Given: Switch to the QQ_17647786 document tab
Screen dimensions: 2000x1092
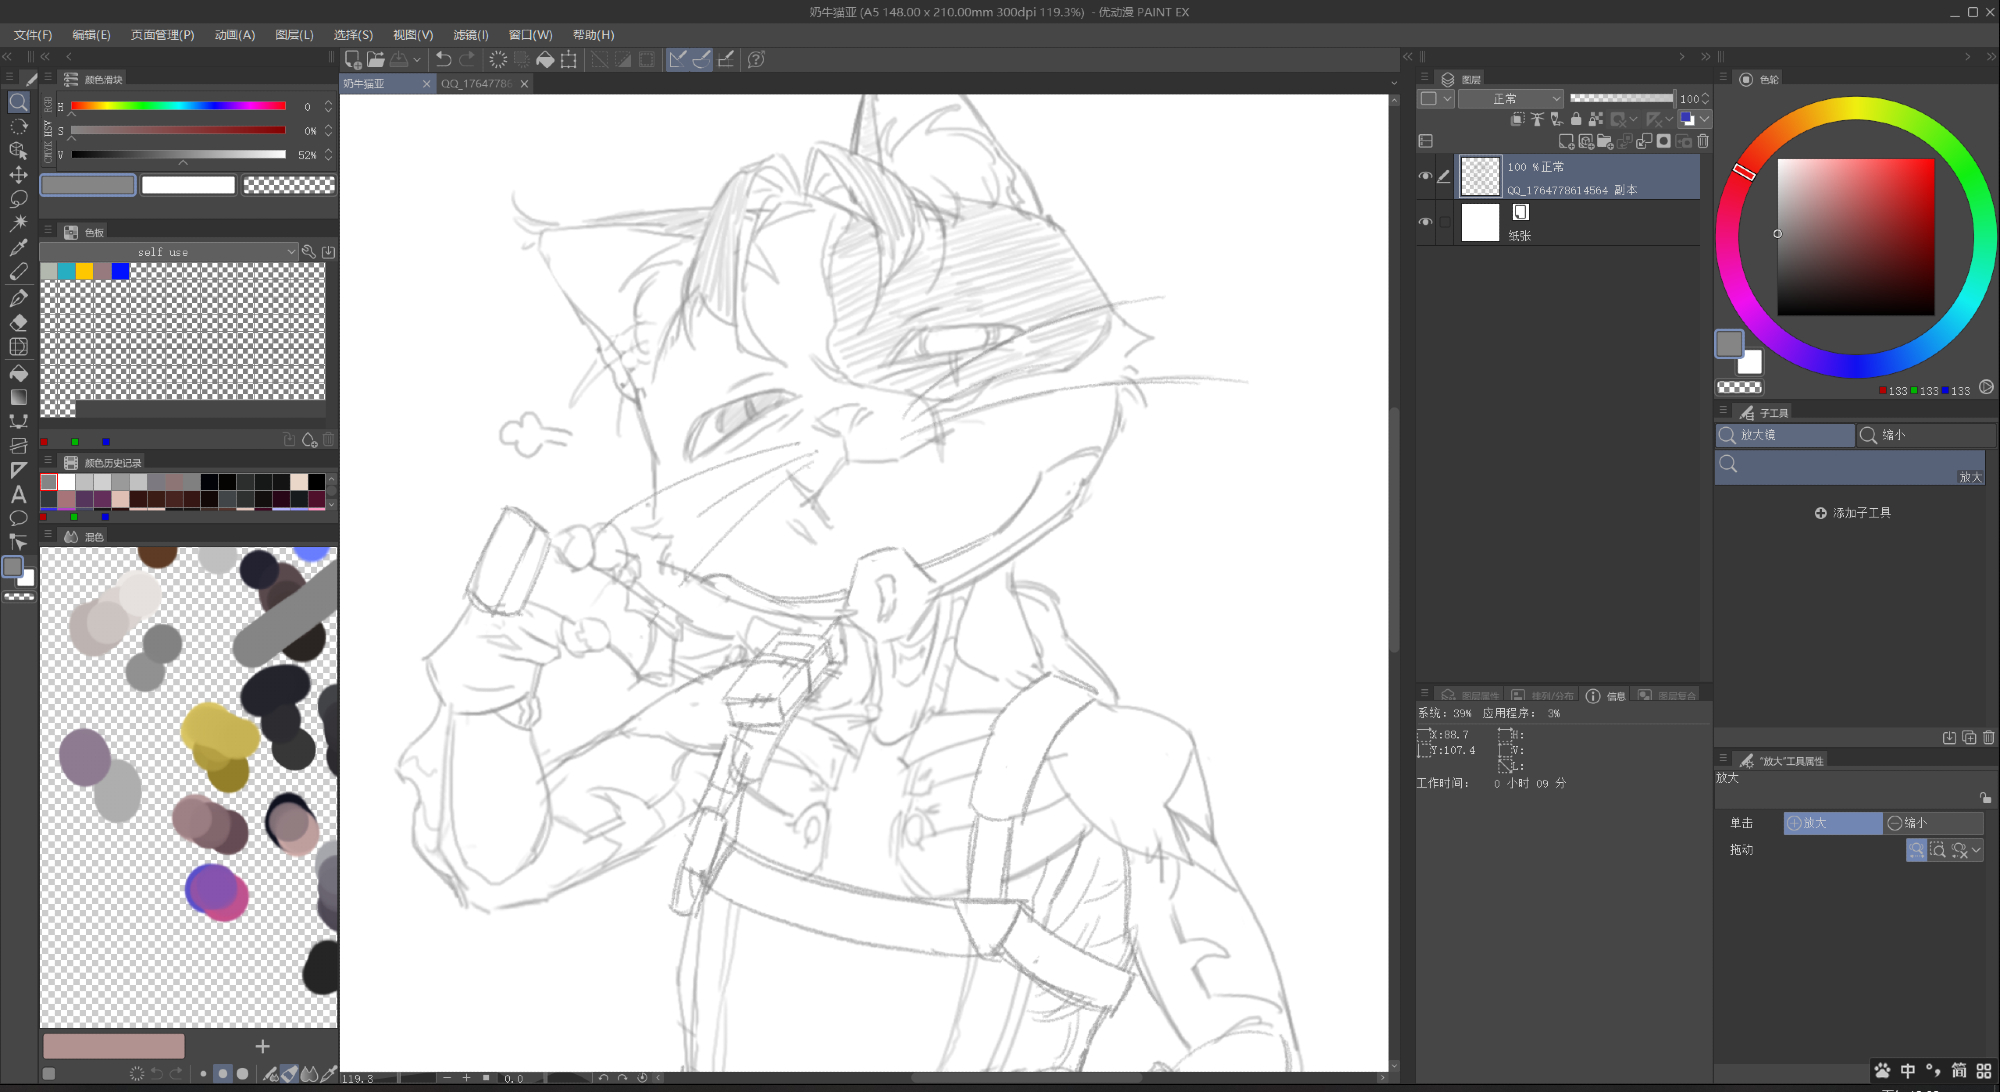Looking at the screenshot, I should (476, 84).
